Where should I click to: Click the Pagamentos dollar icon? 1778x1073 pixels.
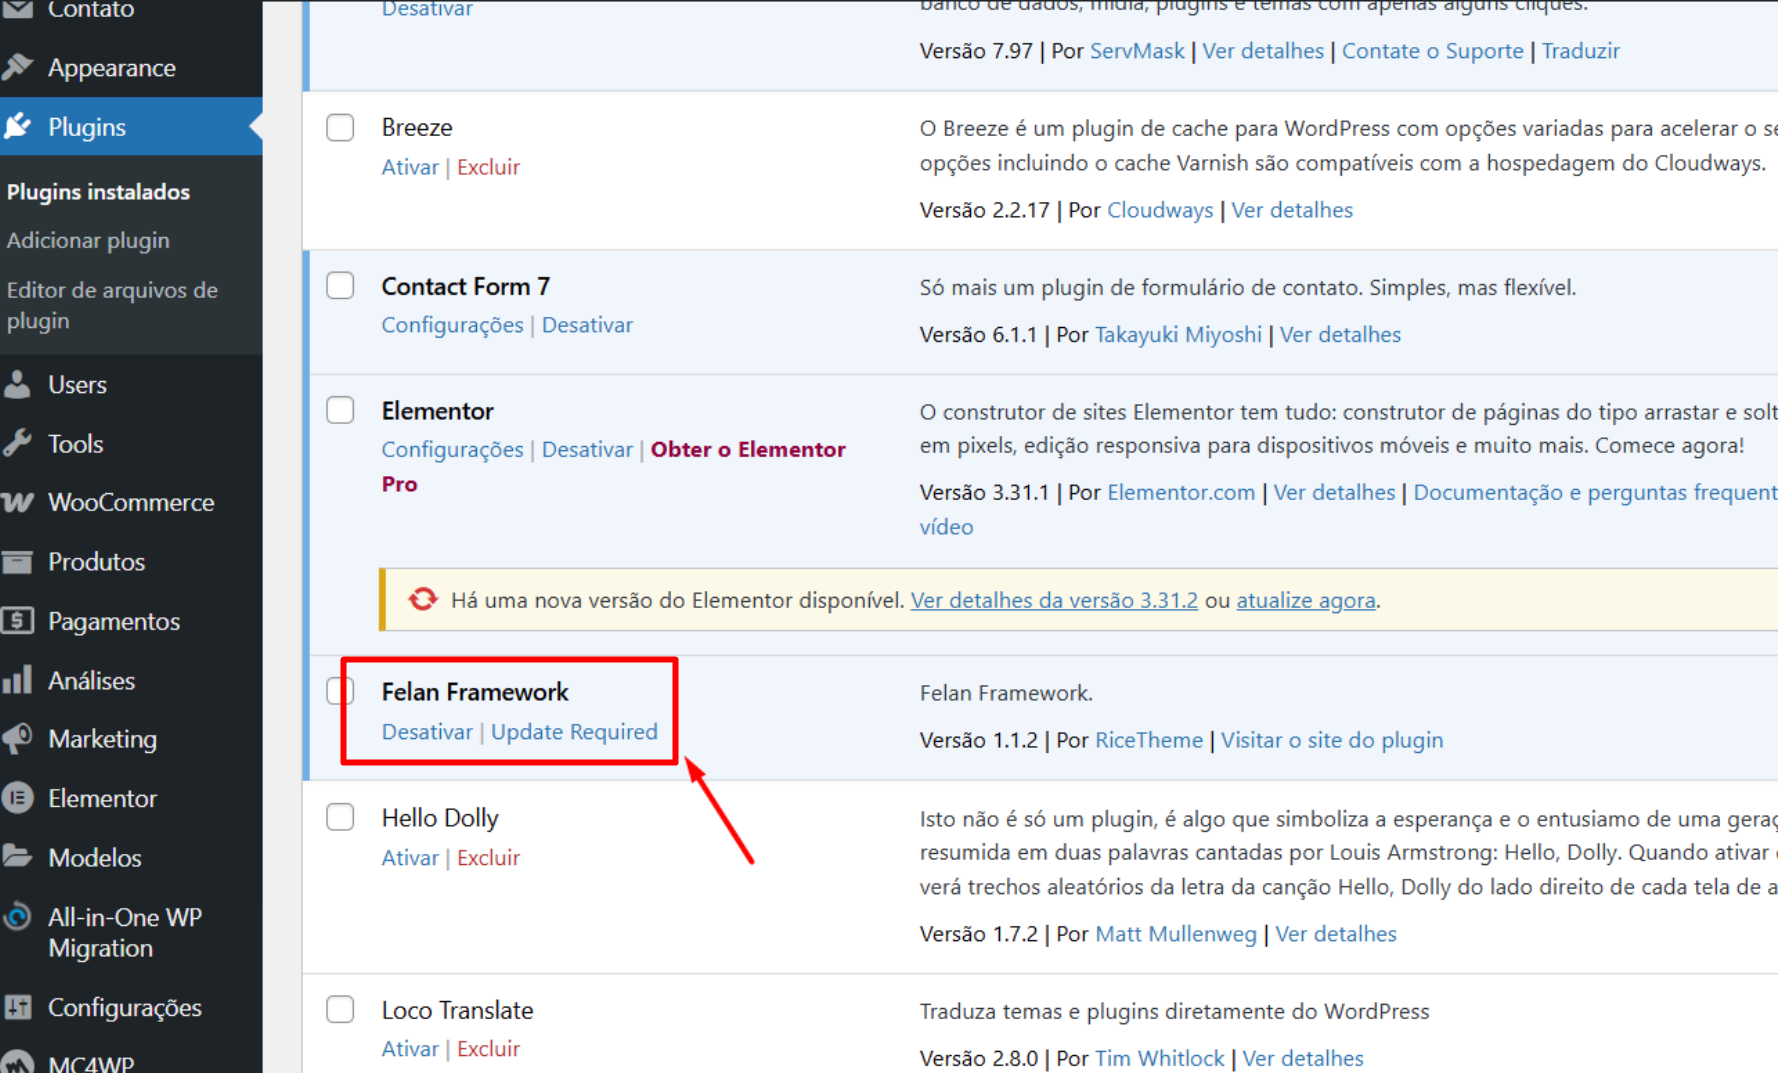pos(18,621)
